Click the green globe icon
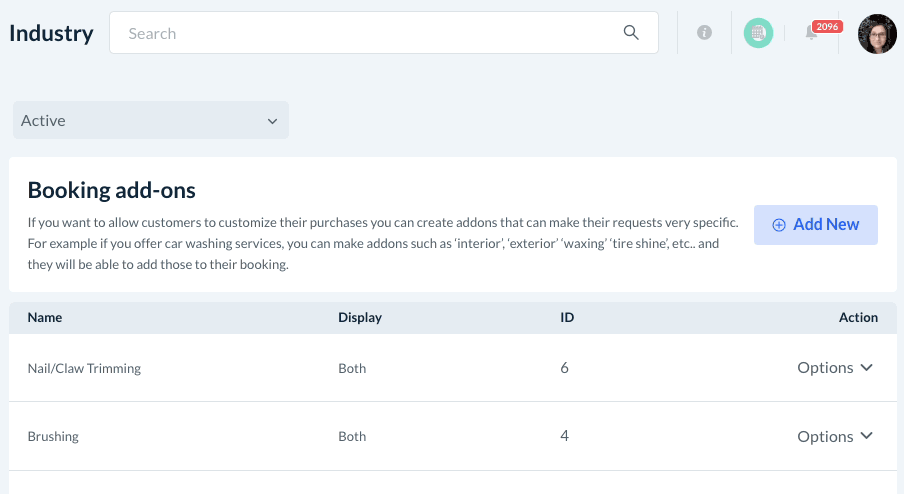The height and width of the screenshot is (494, 904). (758, 33)
